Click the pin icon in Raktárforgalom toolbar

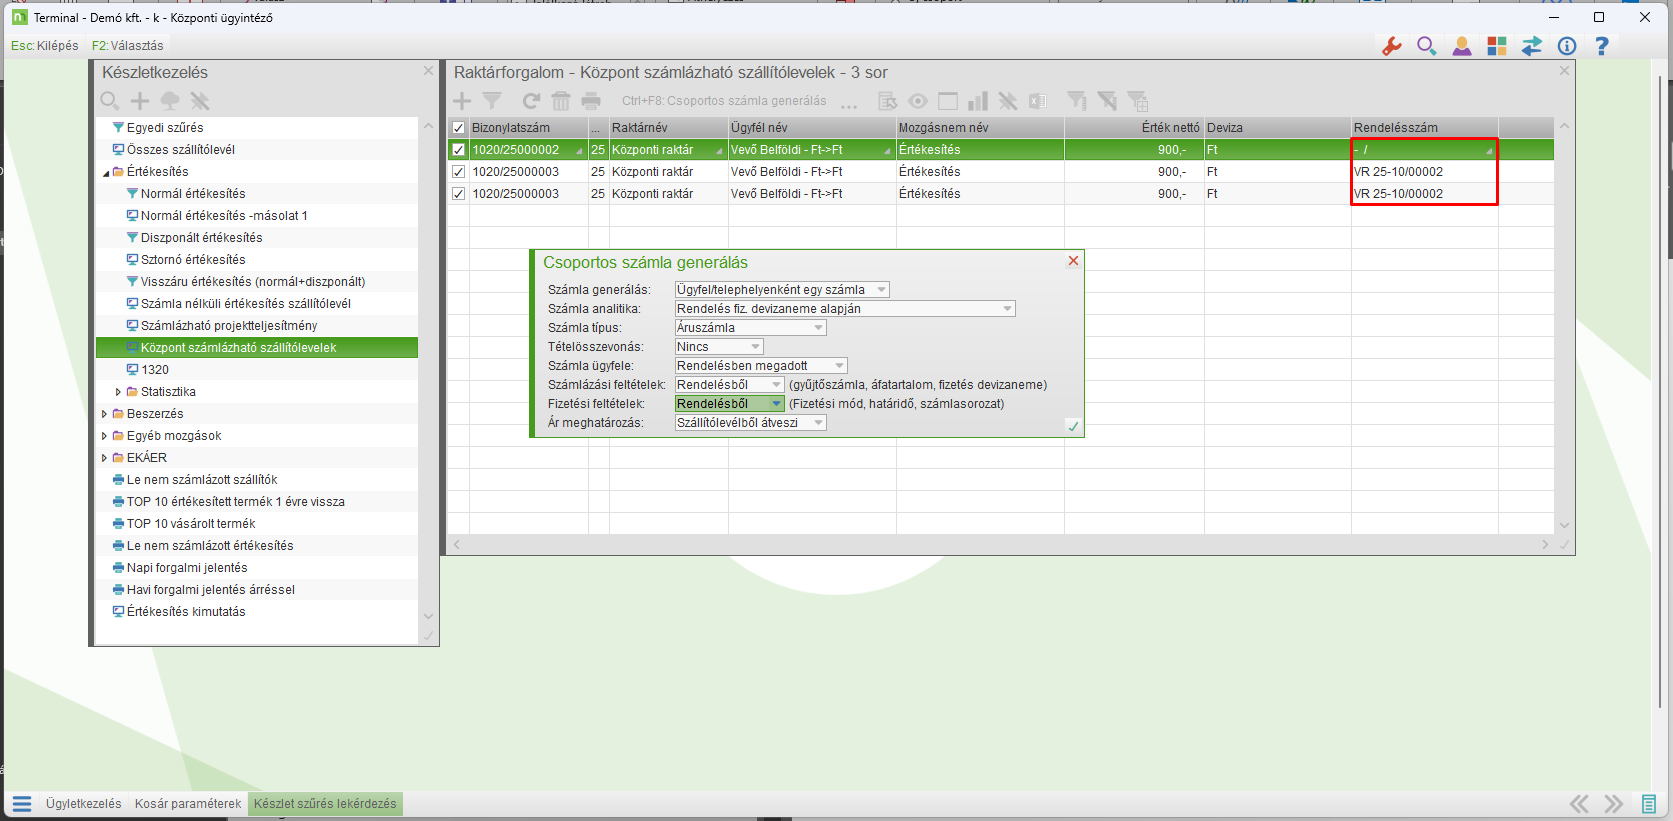(x=1008, y=101)
